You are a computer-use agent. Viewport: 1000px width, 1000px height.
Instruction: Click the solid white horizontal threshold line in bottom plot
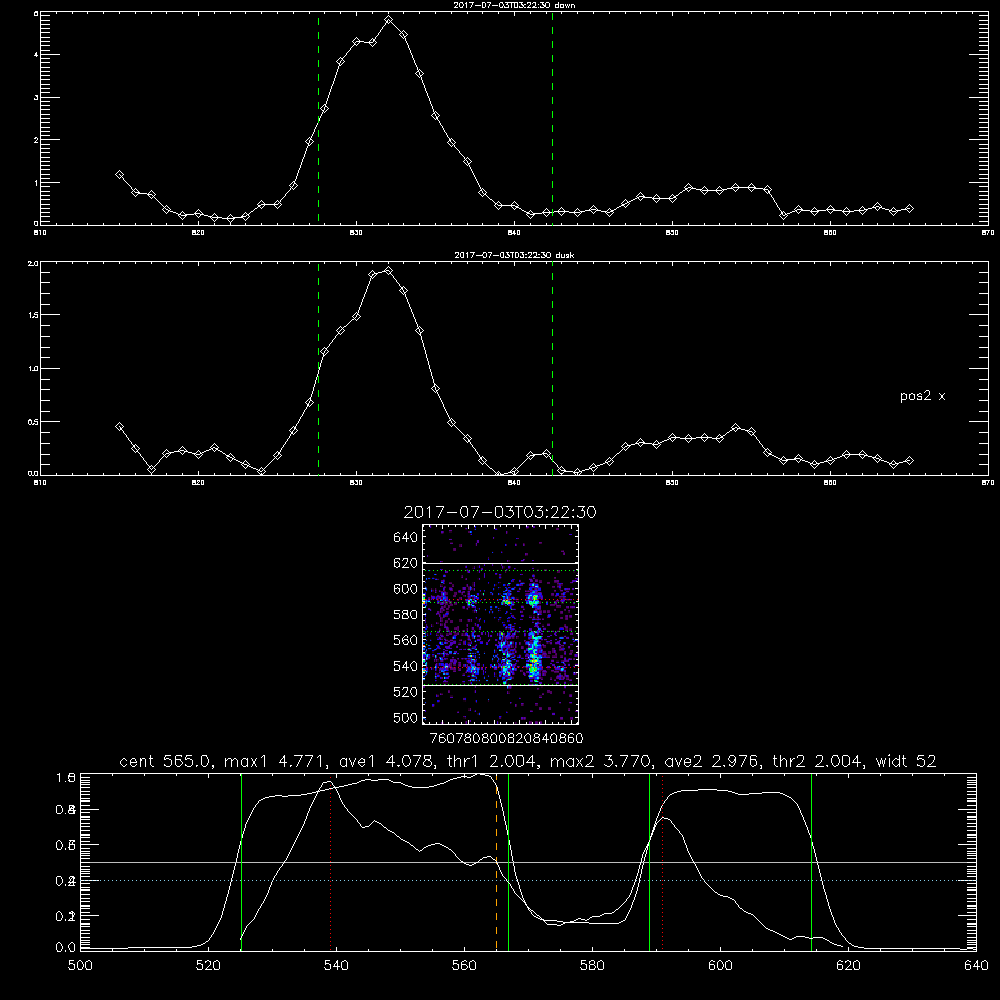coord(529,862)
